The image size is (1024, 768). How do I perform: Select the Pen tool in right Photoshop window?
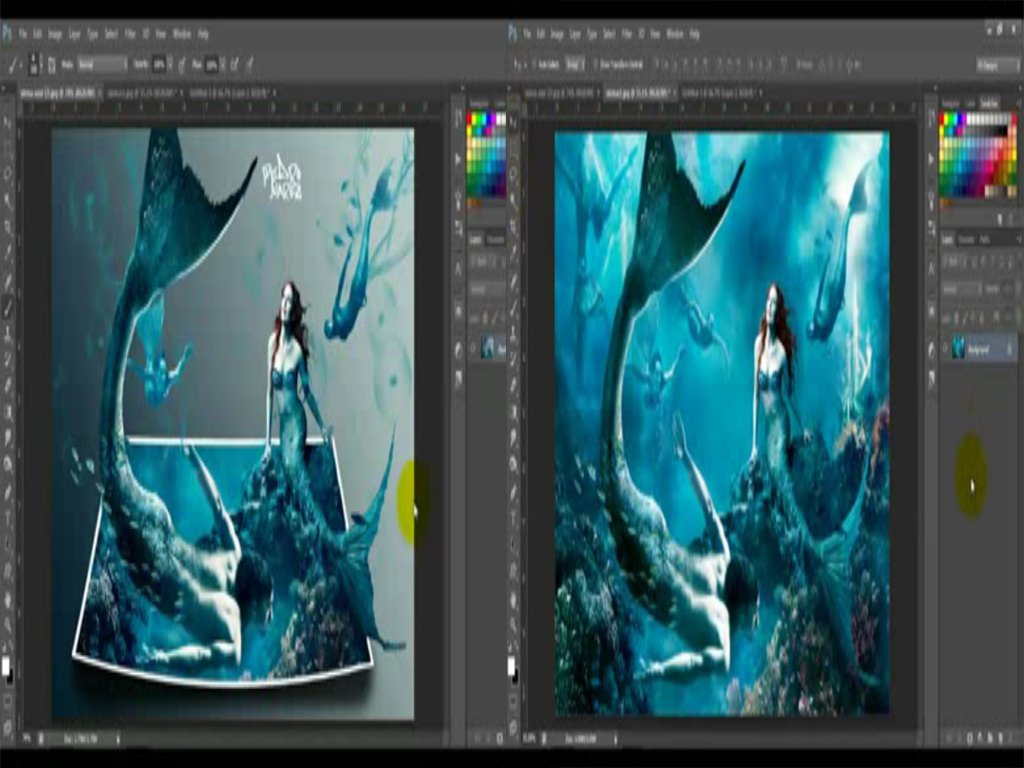point(514,491)
